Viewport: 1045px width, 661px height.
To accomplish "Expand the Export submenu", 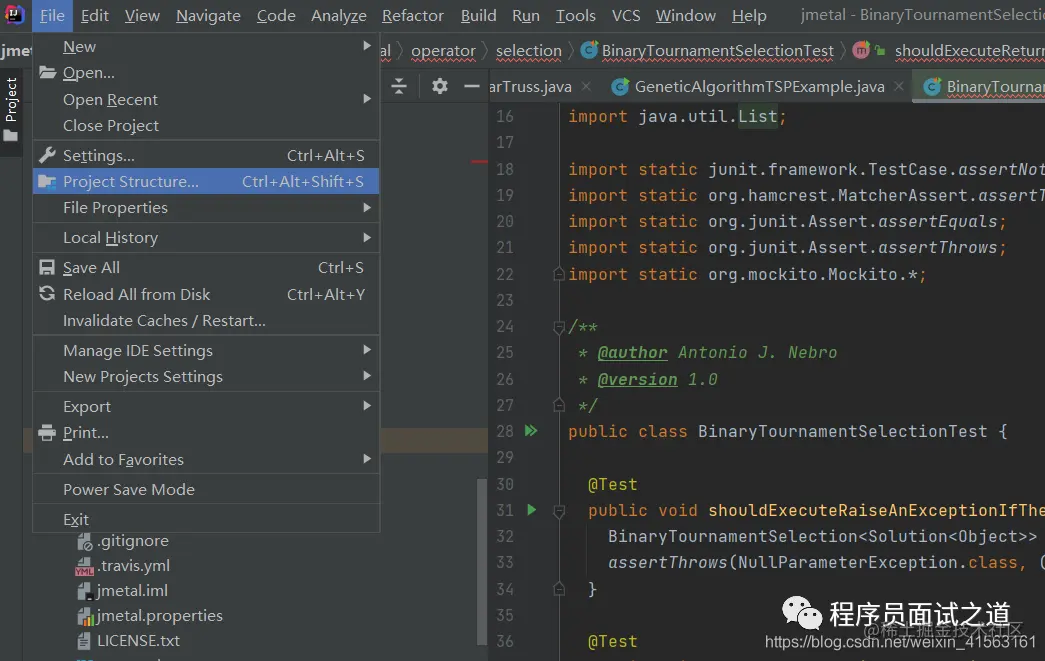I will 206,406.
